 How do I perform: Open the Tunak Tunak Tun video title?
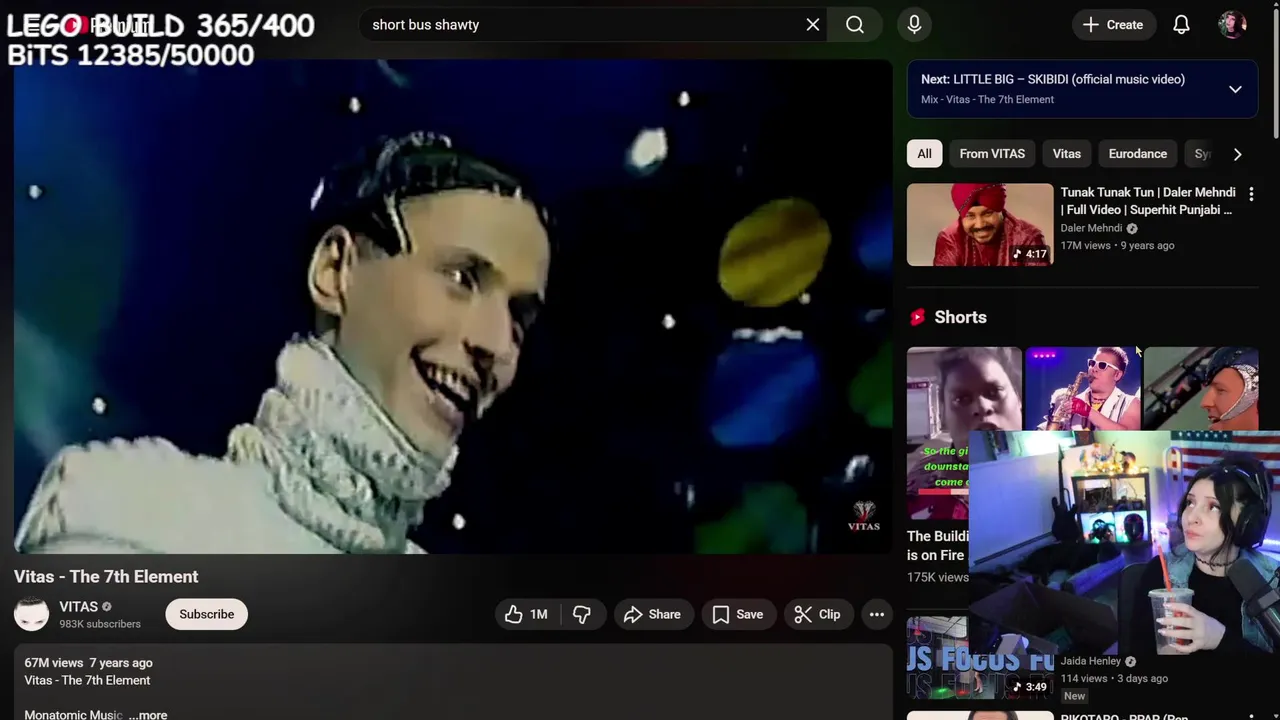coord(1148,201)
